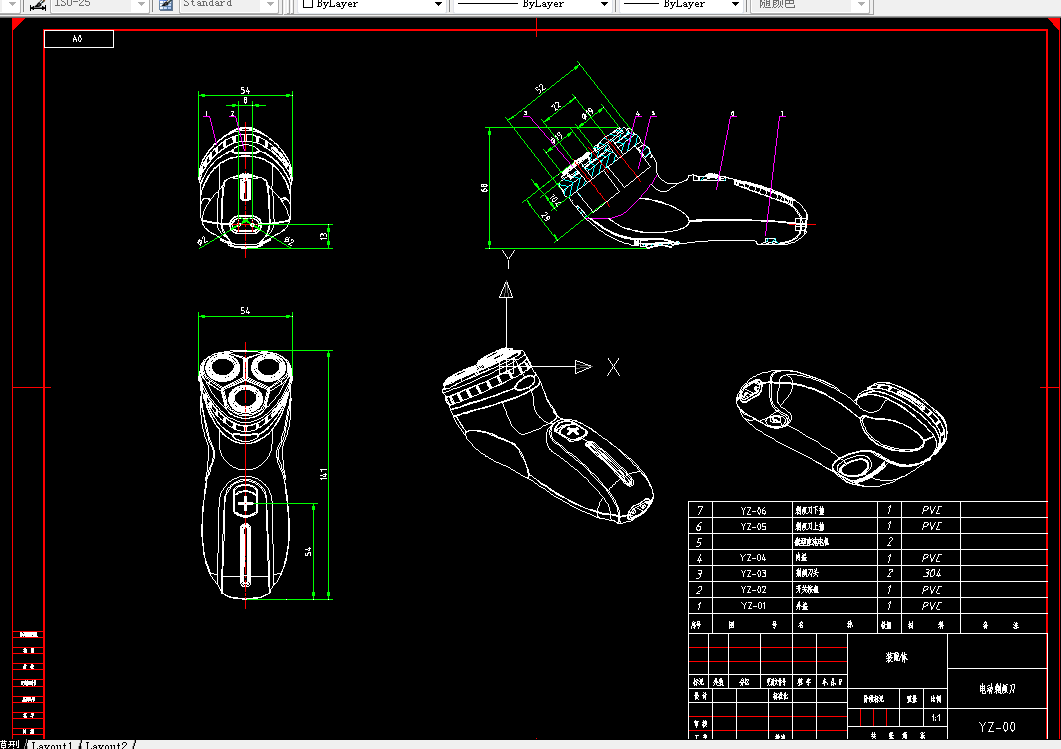
Task: Expand the ByLayer lineweight dropdown
Action: point(735,5)
